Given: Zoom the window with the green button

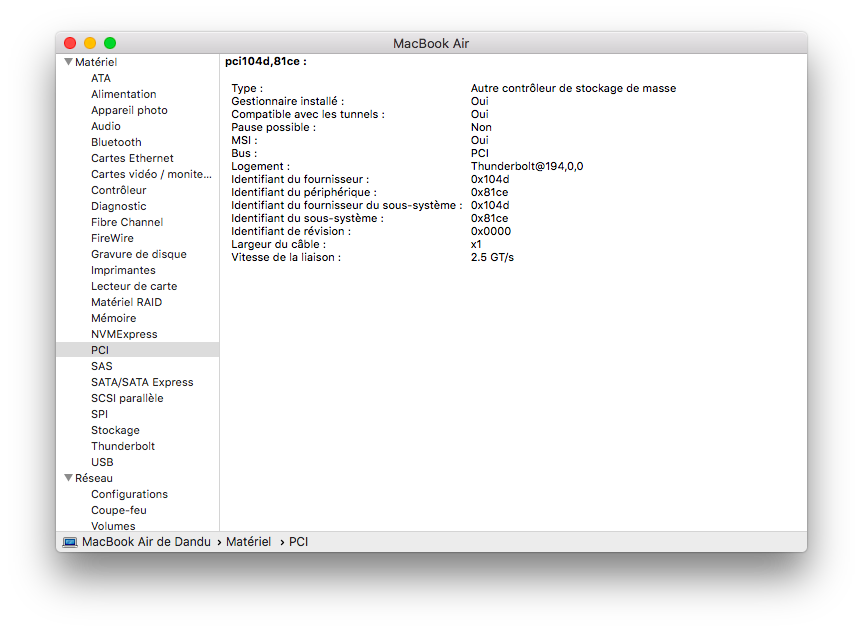Looking at the screenshot, I should [110, 43].
